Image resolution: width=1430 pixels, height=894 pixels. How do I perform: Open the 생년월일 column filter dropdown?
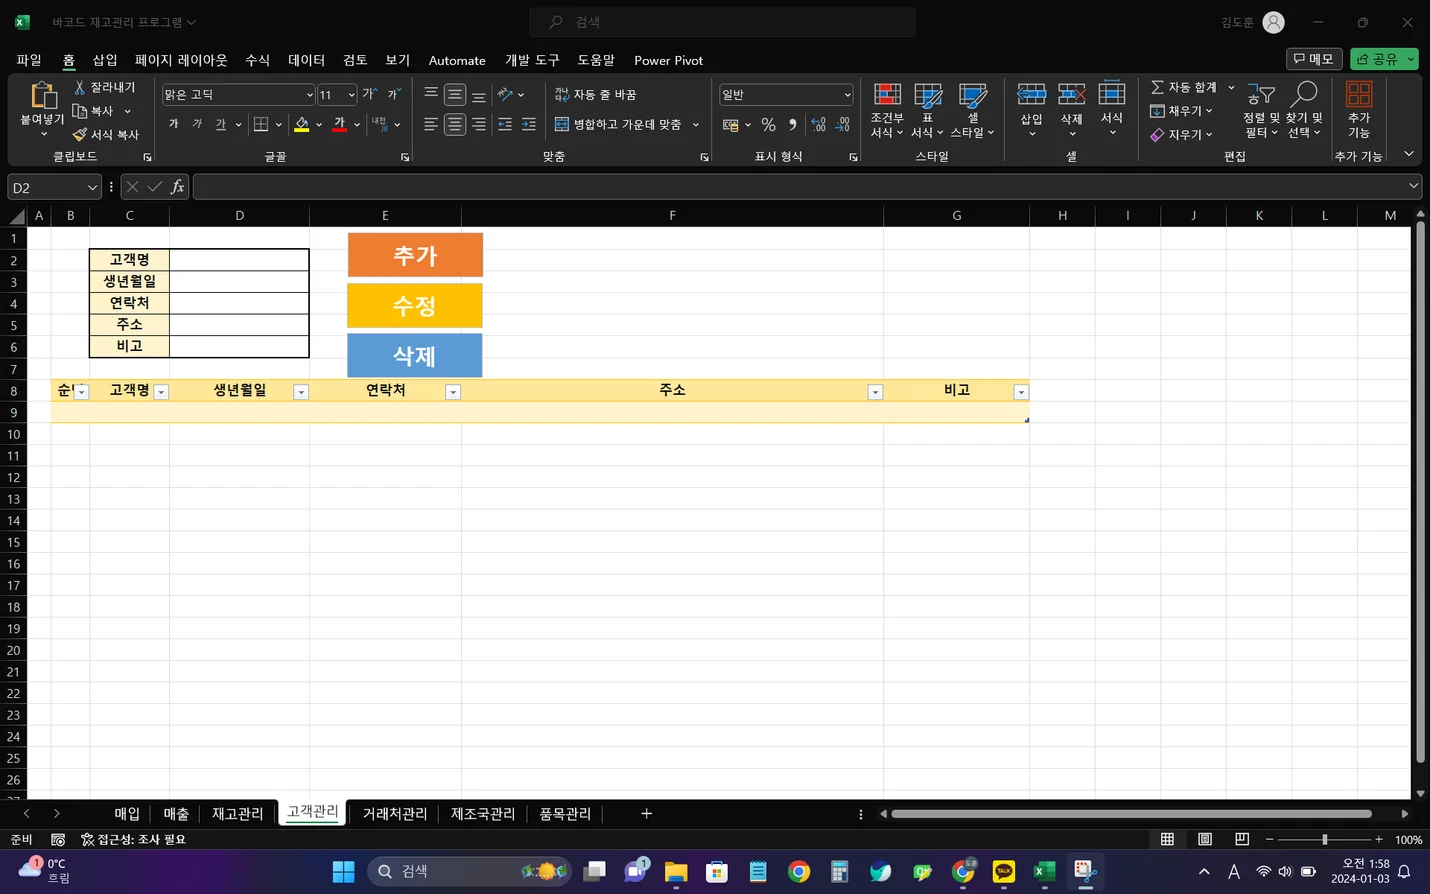pyautogui.click(x=301, y=392)
